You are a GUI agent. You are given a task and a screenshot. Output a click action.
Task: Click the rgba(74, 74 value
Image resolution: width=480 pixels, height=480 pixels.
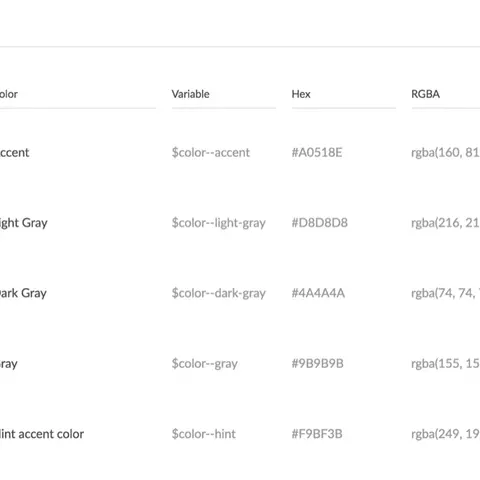pos(446,293)
